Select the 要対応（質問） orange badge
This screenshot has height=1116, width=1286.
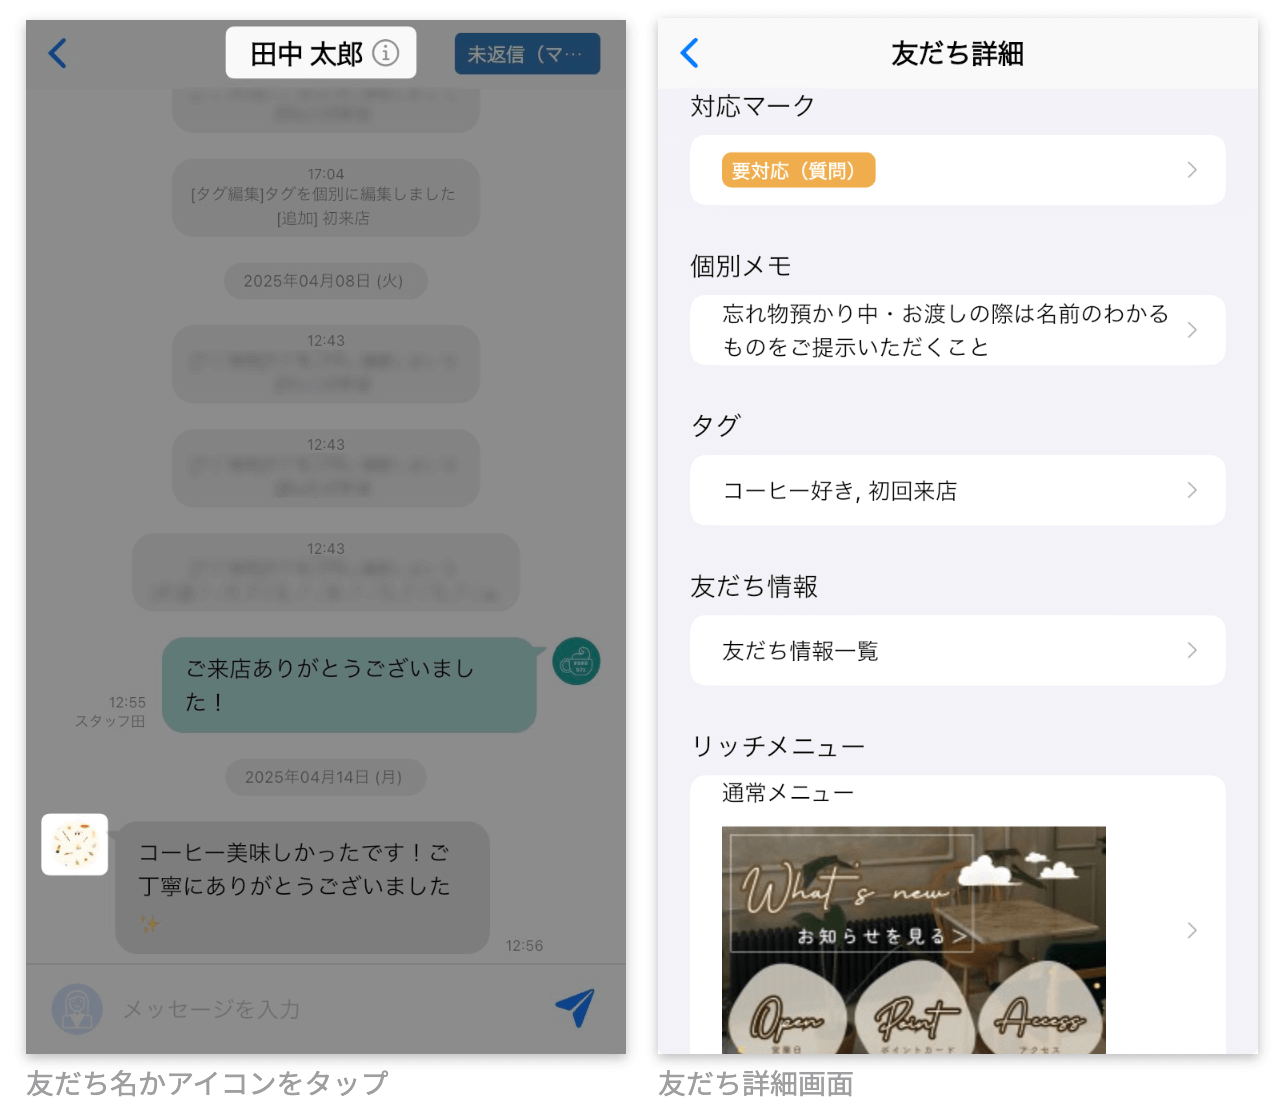(798, 170)
